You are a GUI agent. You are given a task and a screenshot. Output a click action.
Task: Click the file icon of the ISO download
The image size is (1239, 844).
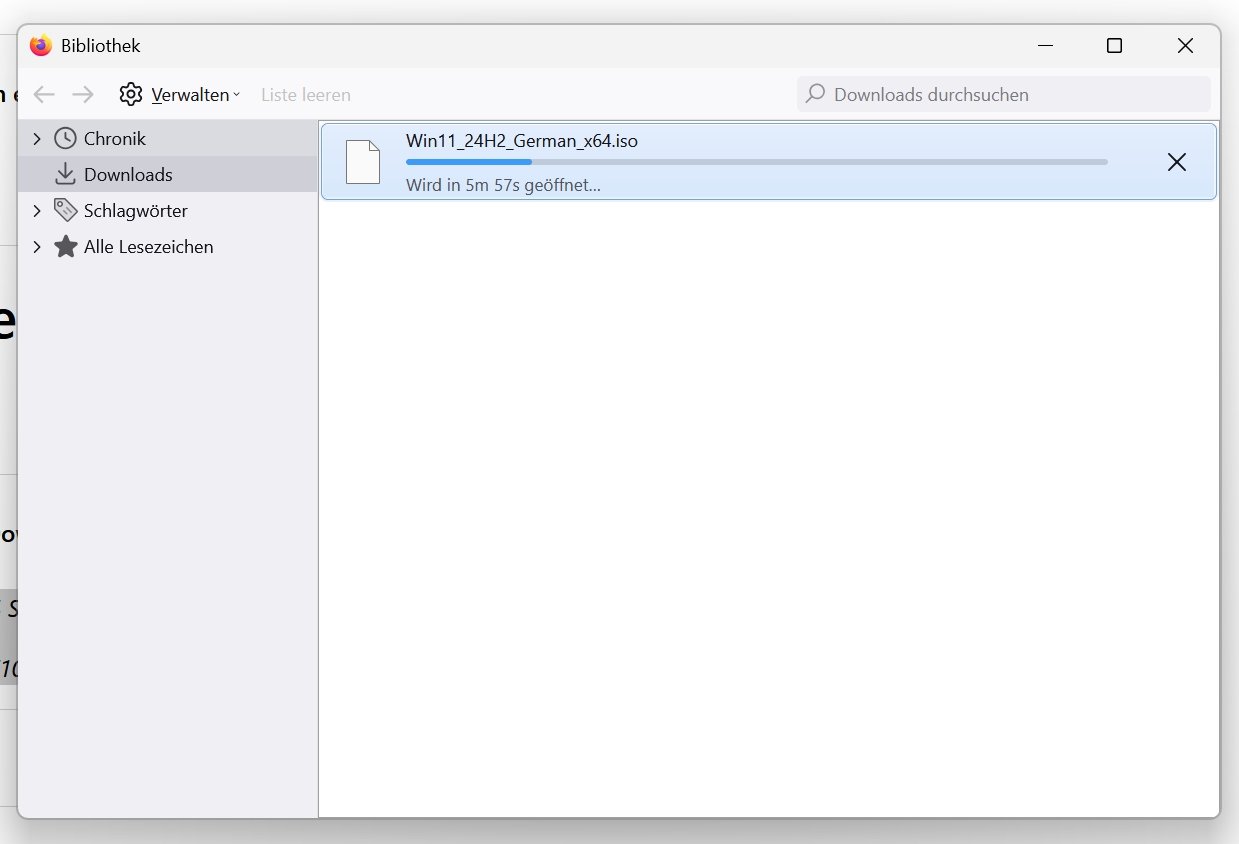tap(363, 162)
